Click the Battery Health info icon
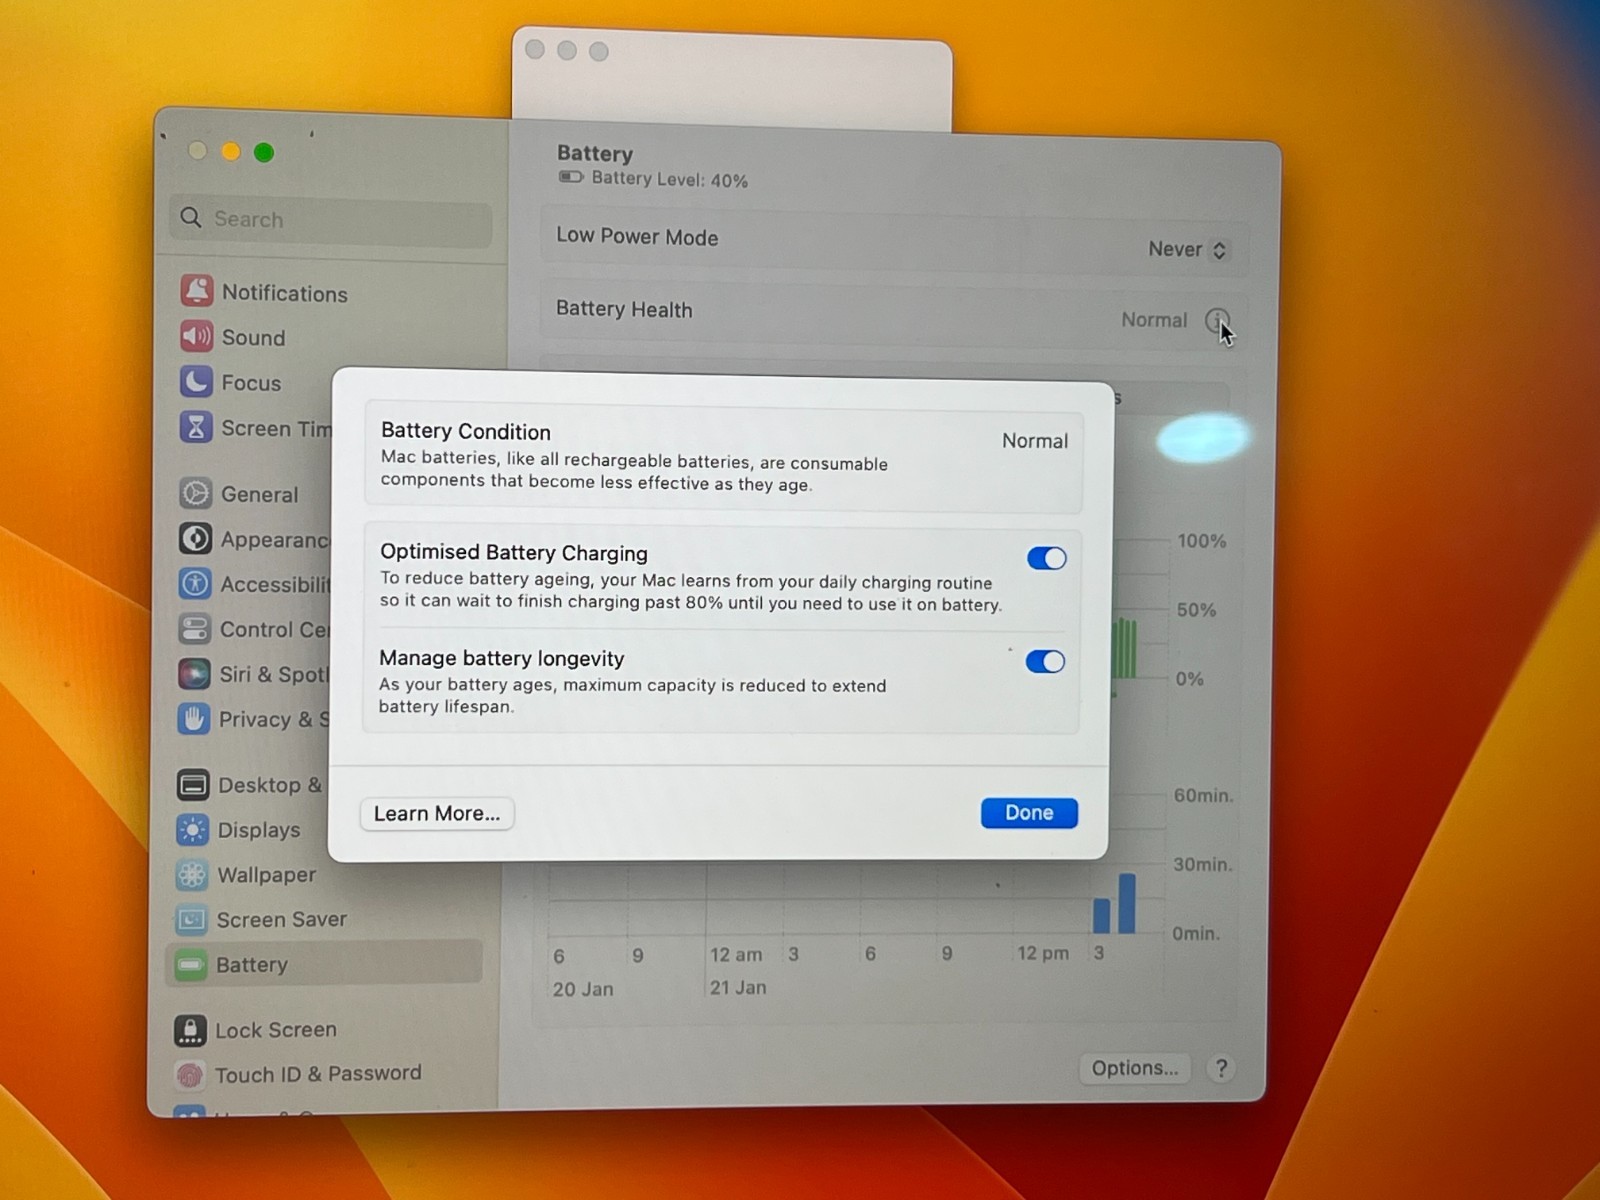The width and height of the screenshot is (1600, 1200). pyautogui.click(x=1216, y=320)
